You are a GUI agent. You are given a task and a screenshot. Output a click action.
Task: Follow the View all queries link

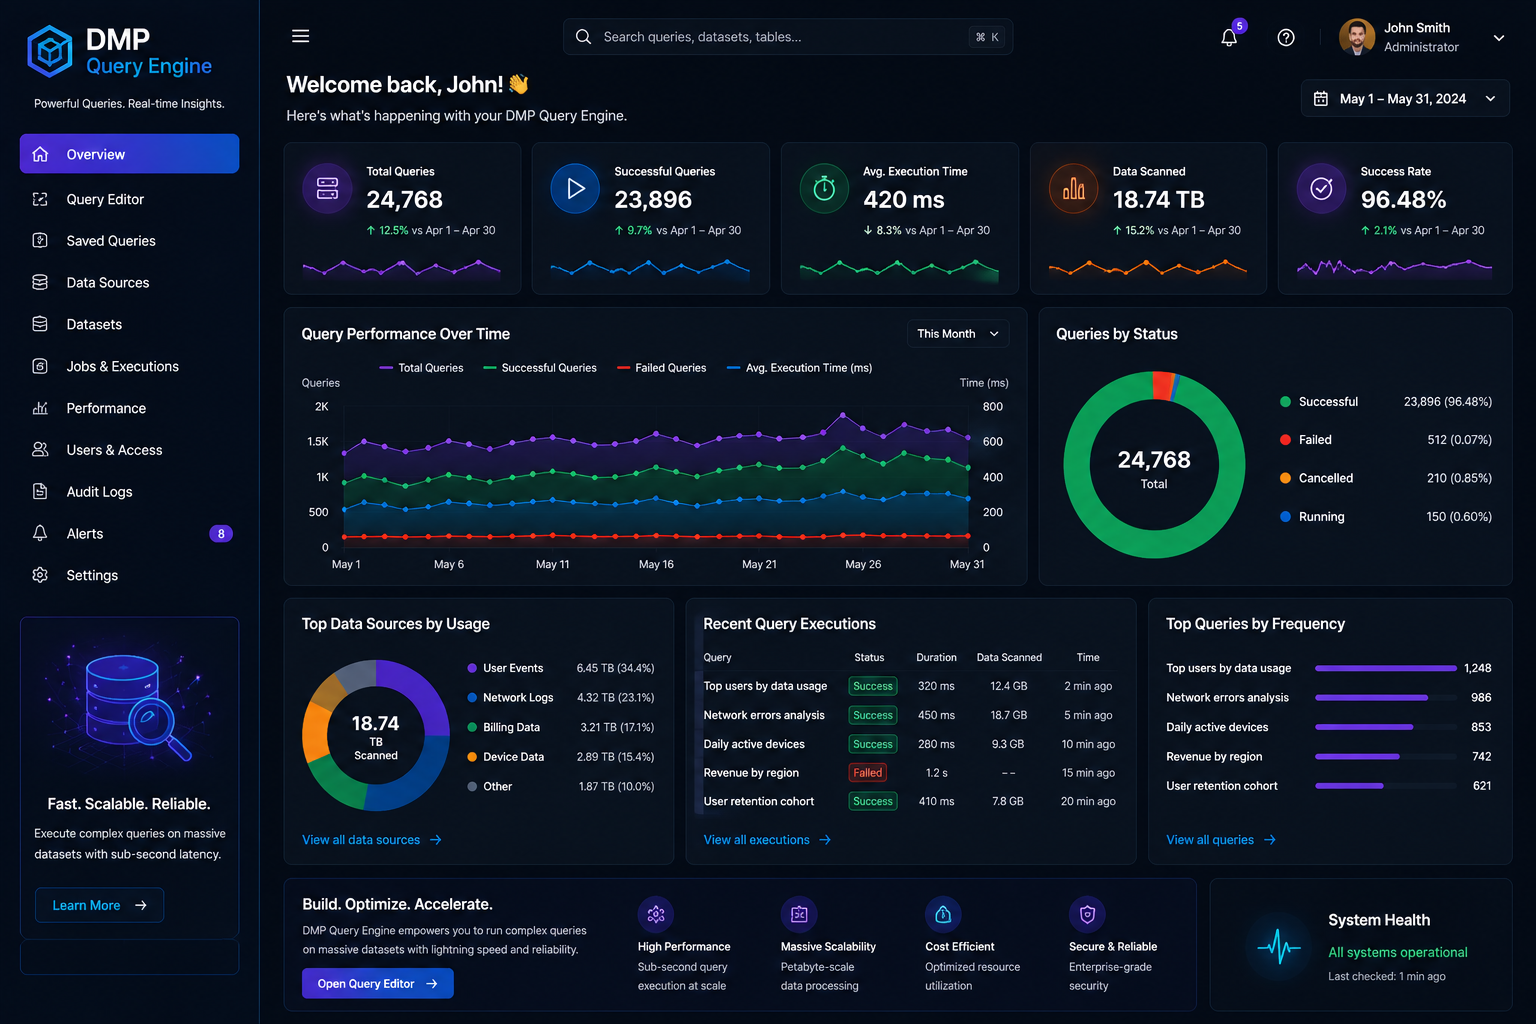pos(1221,840)
